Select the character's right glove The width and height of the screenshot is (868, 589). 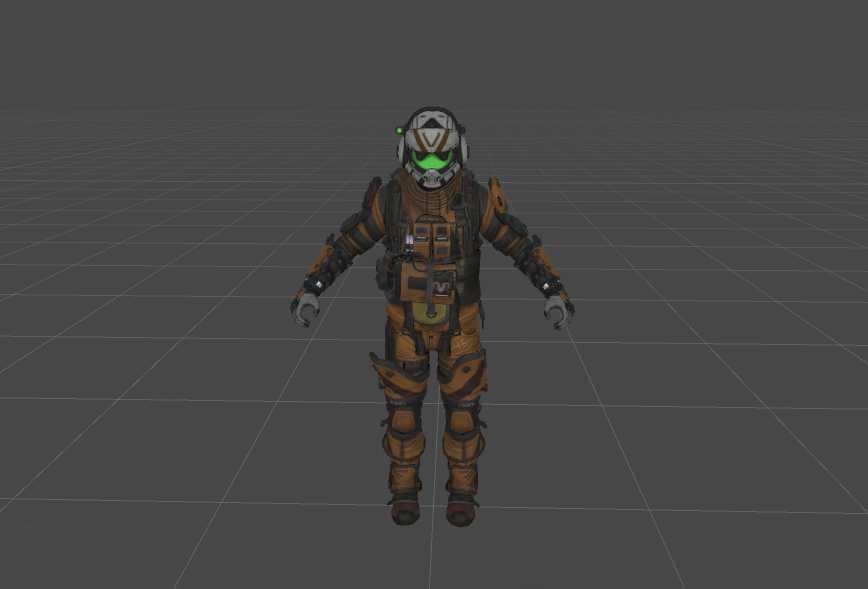(x=305, y=308)
